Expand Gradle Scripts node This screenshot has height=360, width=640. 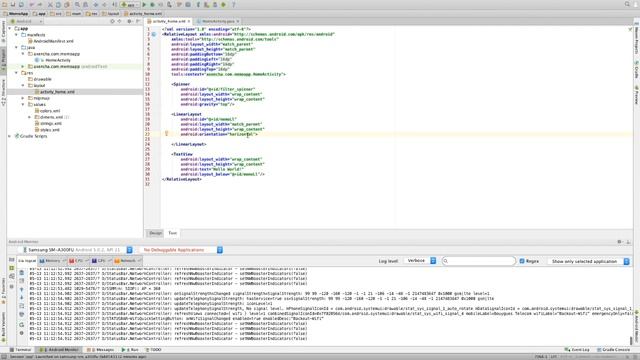click(x=10, y=136)
